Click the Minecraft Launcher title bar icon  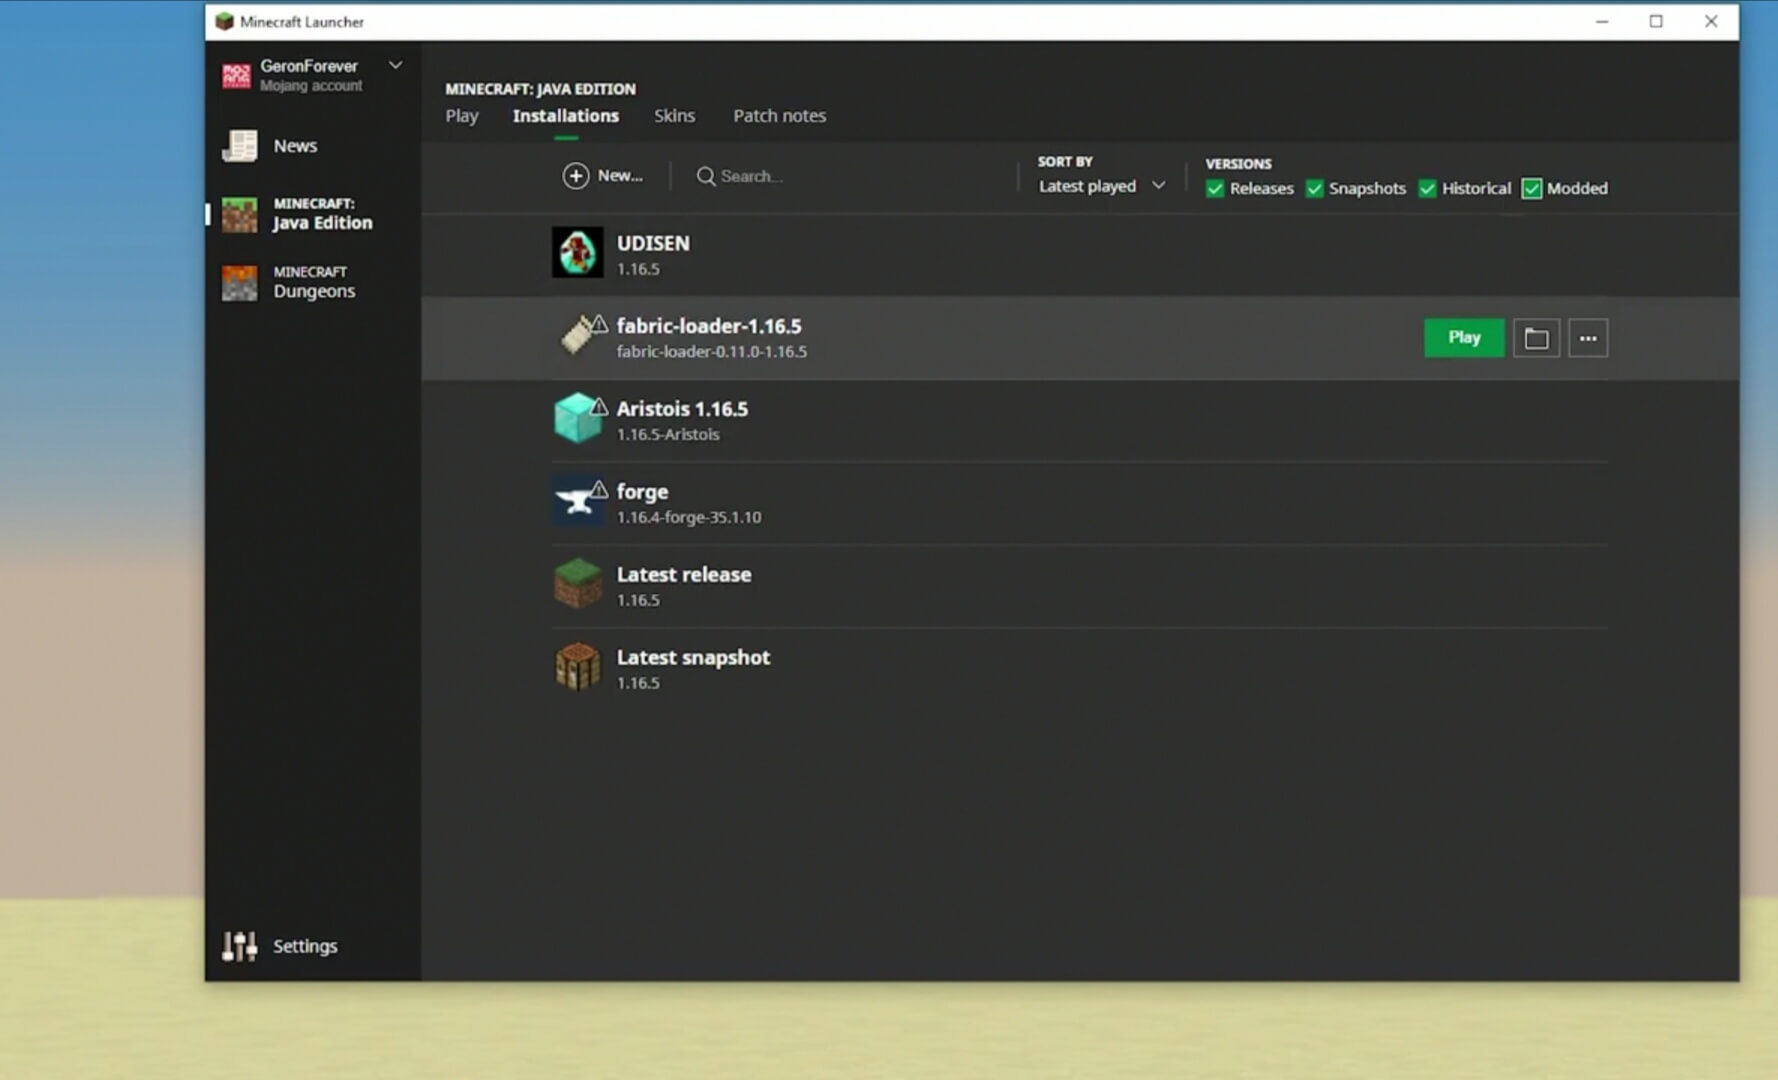coord(224,21)
